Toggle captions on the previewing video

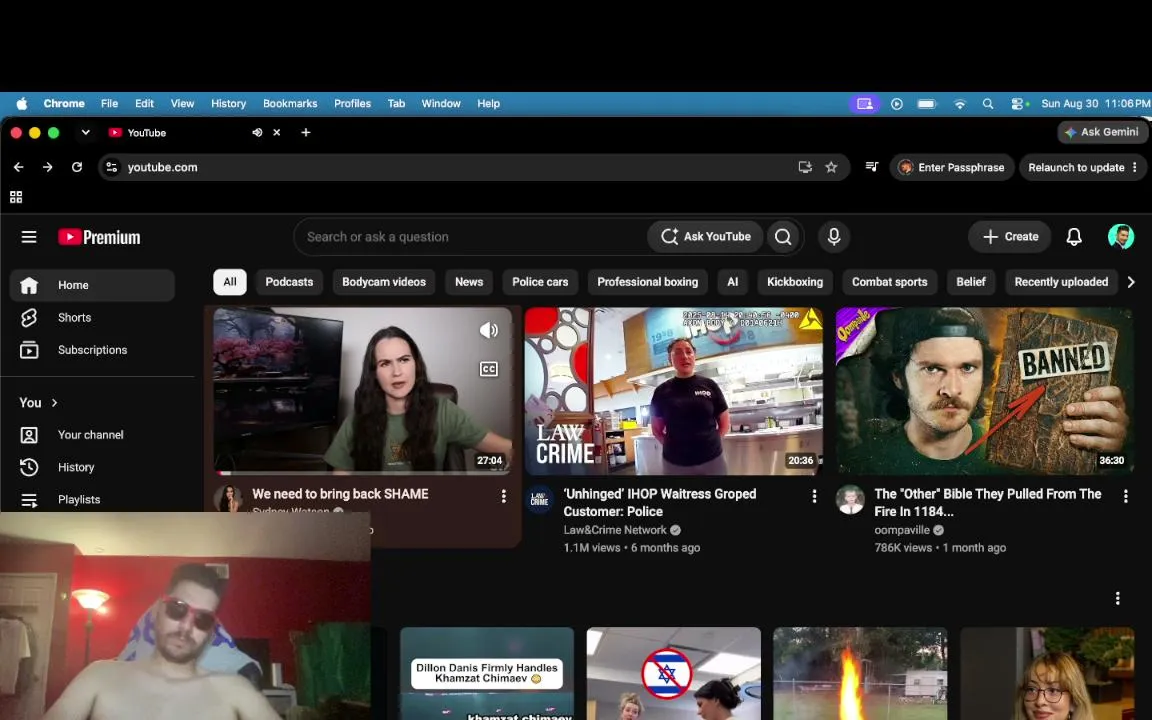coord(489,369)
